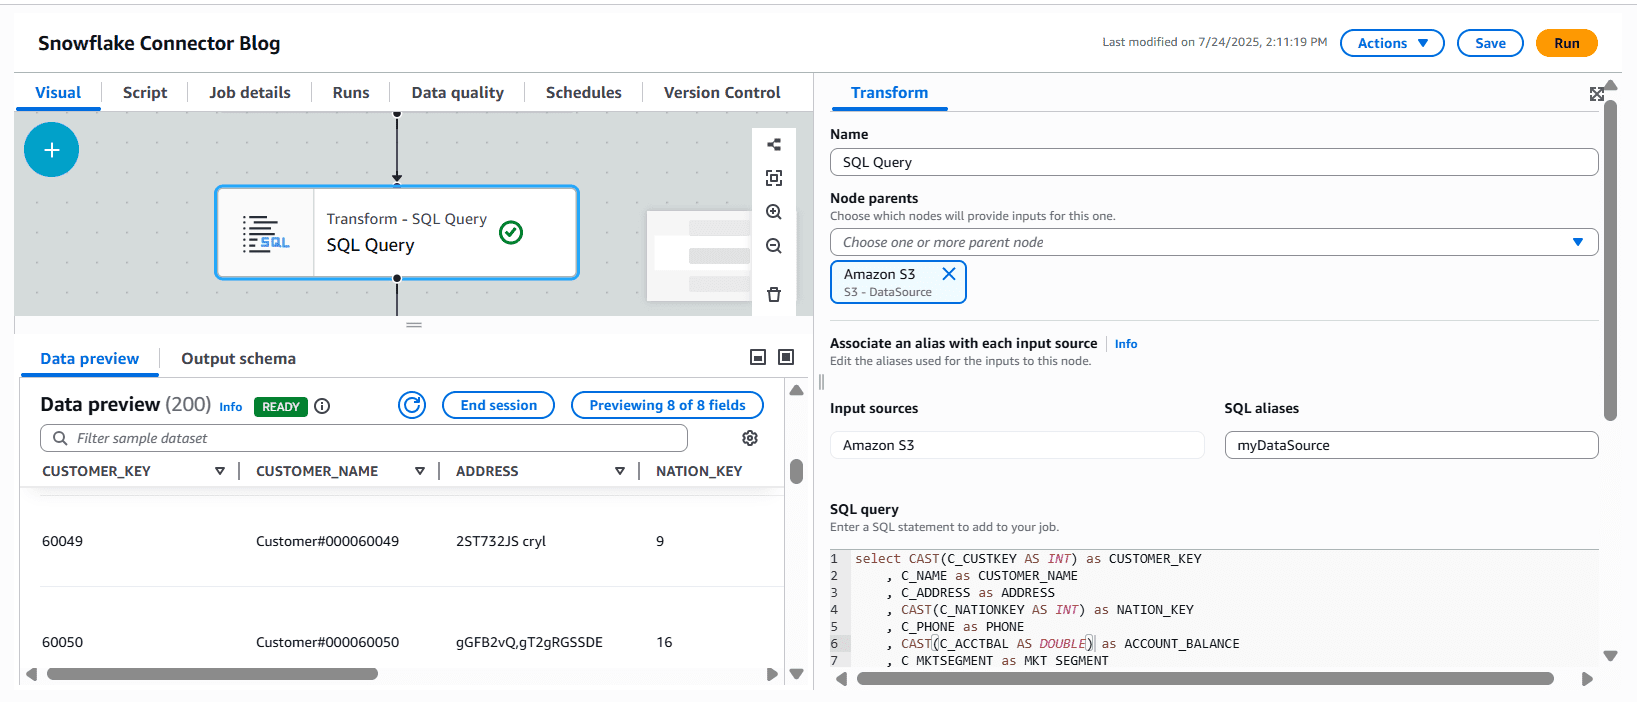
Task: Toggle Previewing 8 of 8 fields selector
Action: (667, 405)
